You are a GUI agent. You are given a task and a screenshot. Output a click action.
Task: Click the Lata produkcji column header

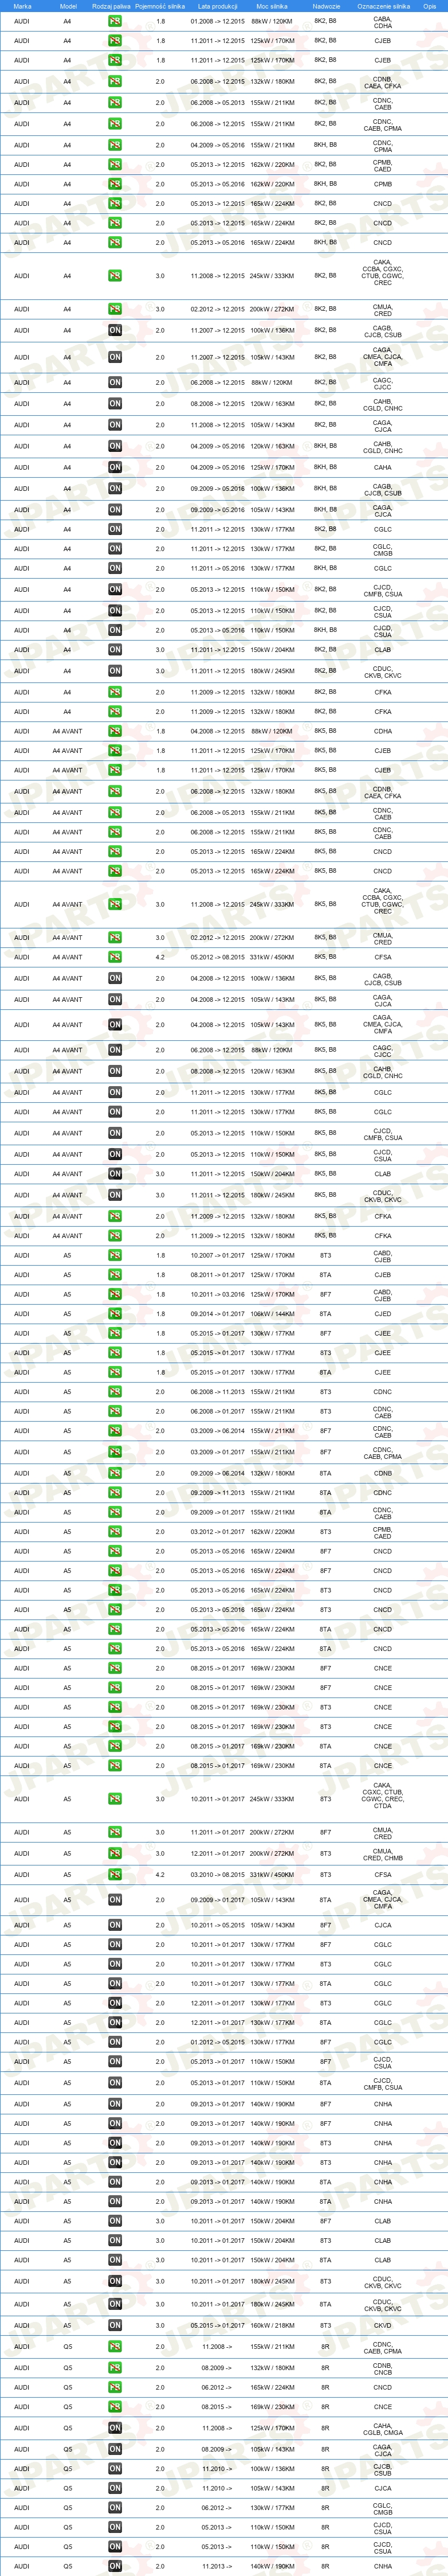point(218,6)
